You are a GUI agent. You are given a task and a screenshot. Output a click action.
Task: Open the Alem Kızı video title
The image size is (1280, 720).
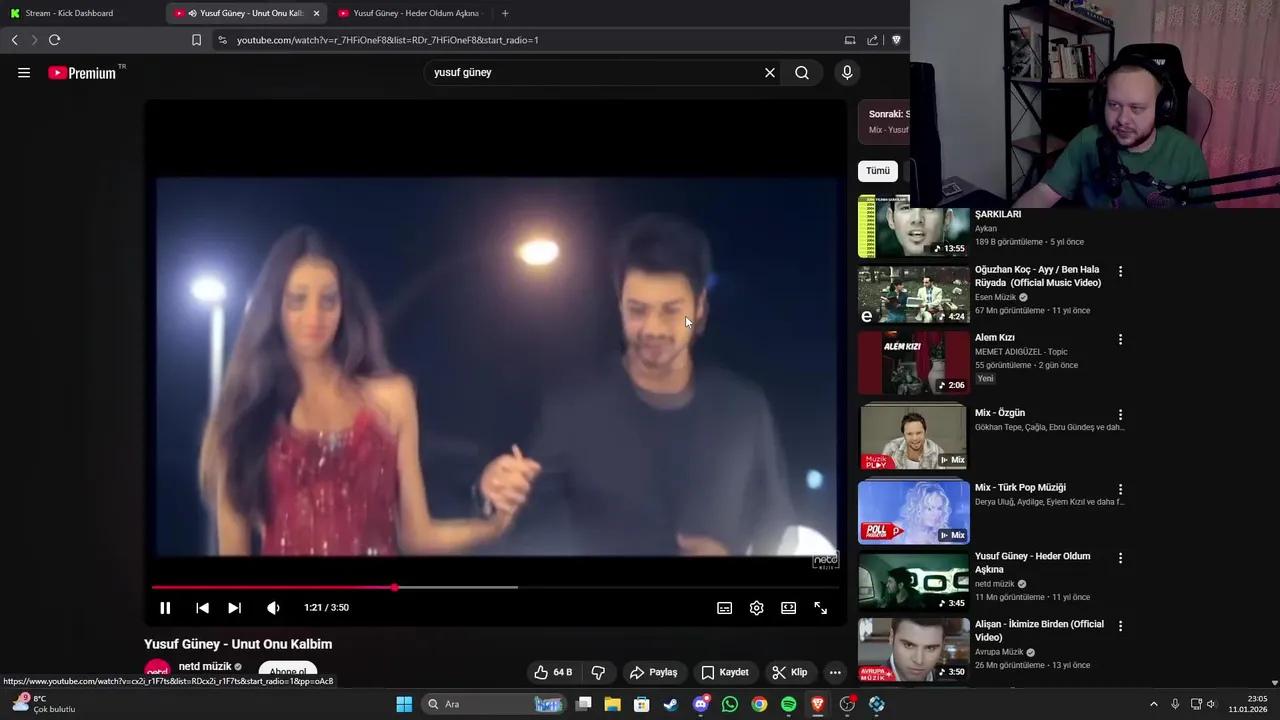pos(995,338)
